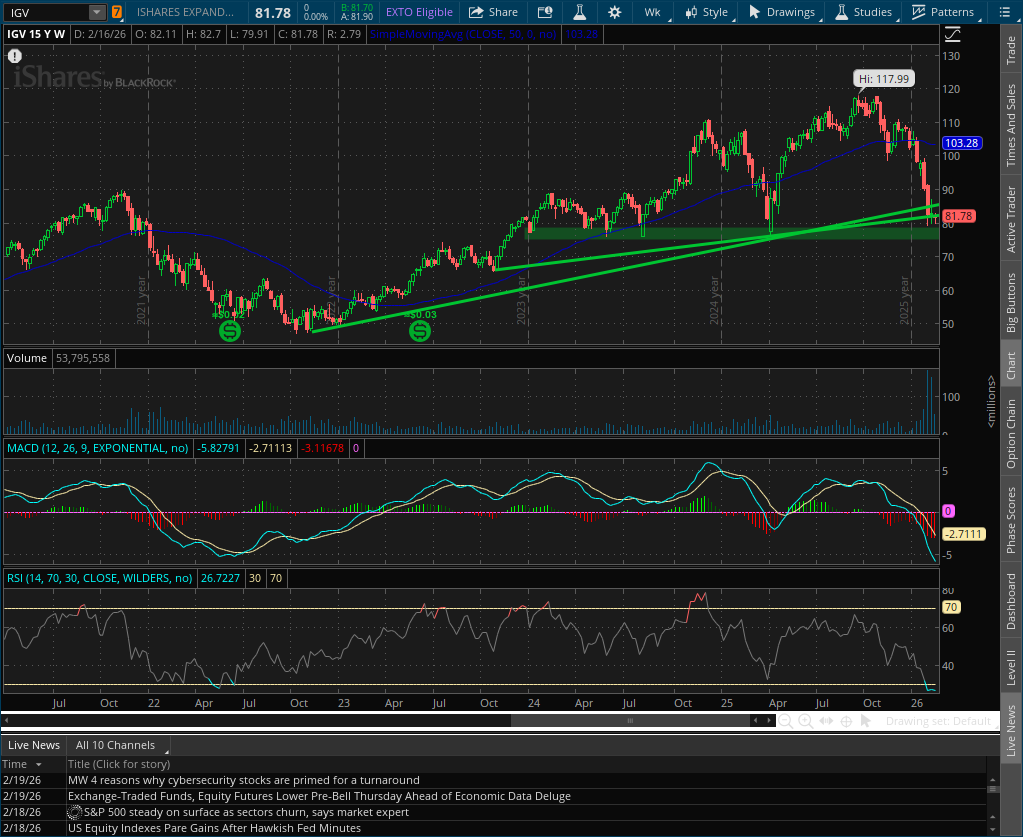Open the Patterns menu
The width and height of the screenshot is (1023, 837).
943,12
